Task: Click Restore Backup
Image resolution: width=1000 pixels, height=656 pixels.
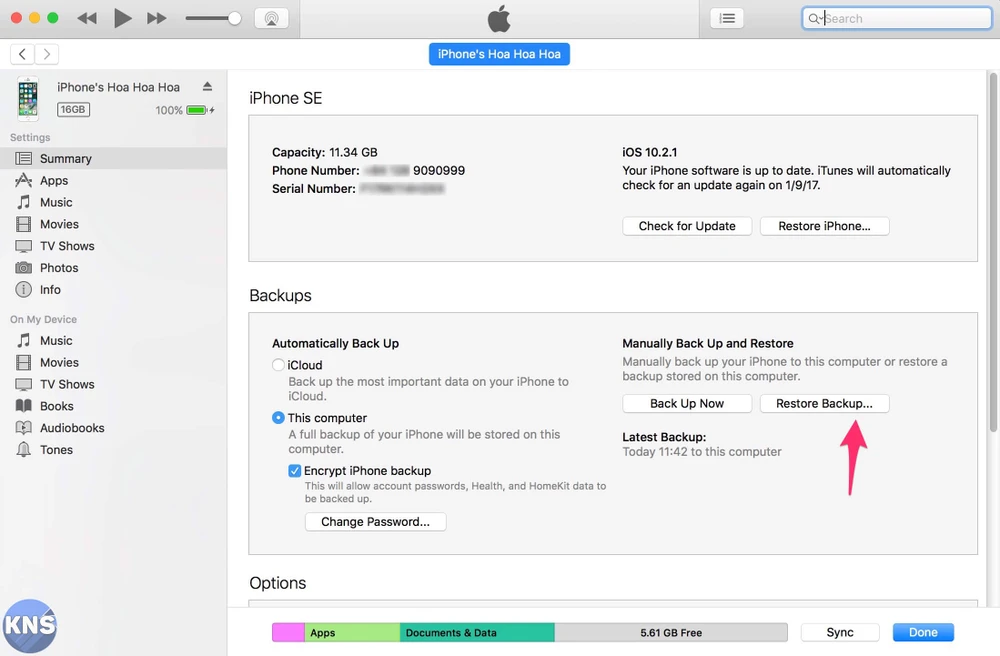Action: coord(824,403)
